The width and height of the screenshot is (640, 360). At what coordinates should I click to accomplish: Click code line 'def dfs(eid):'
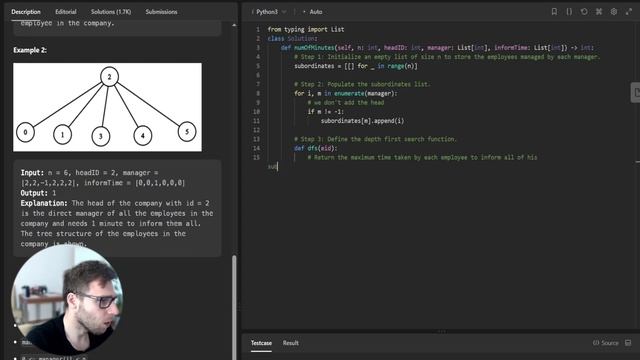point(315,148)
